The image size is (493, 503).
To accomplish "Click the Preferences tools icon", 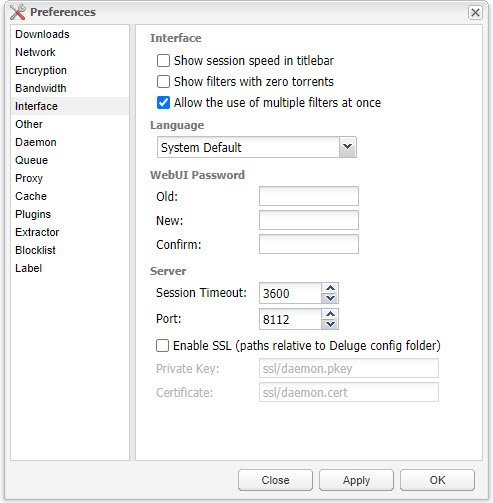I will pyautogui.click(x=18, y=12).
